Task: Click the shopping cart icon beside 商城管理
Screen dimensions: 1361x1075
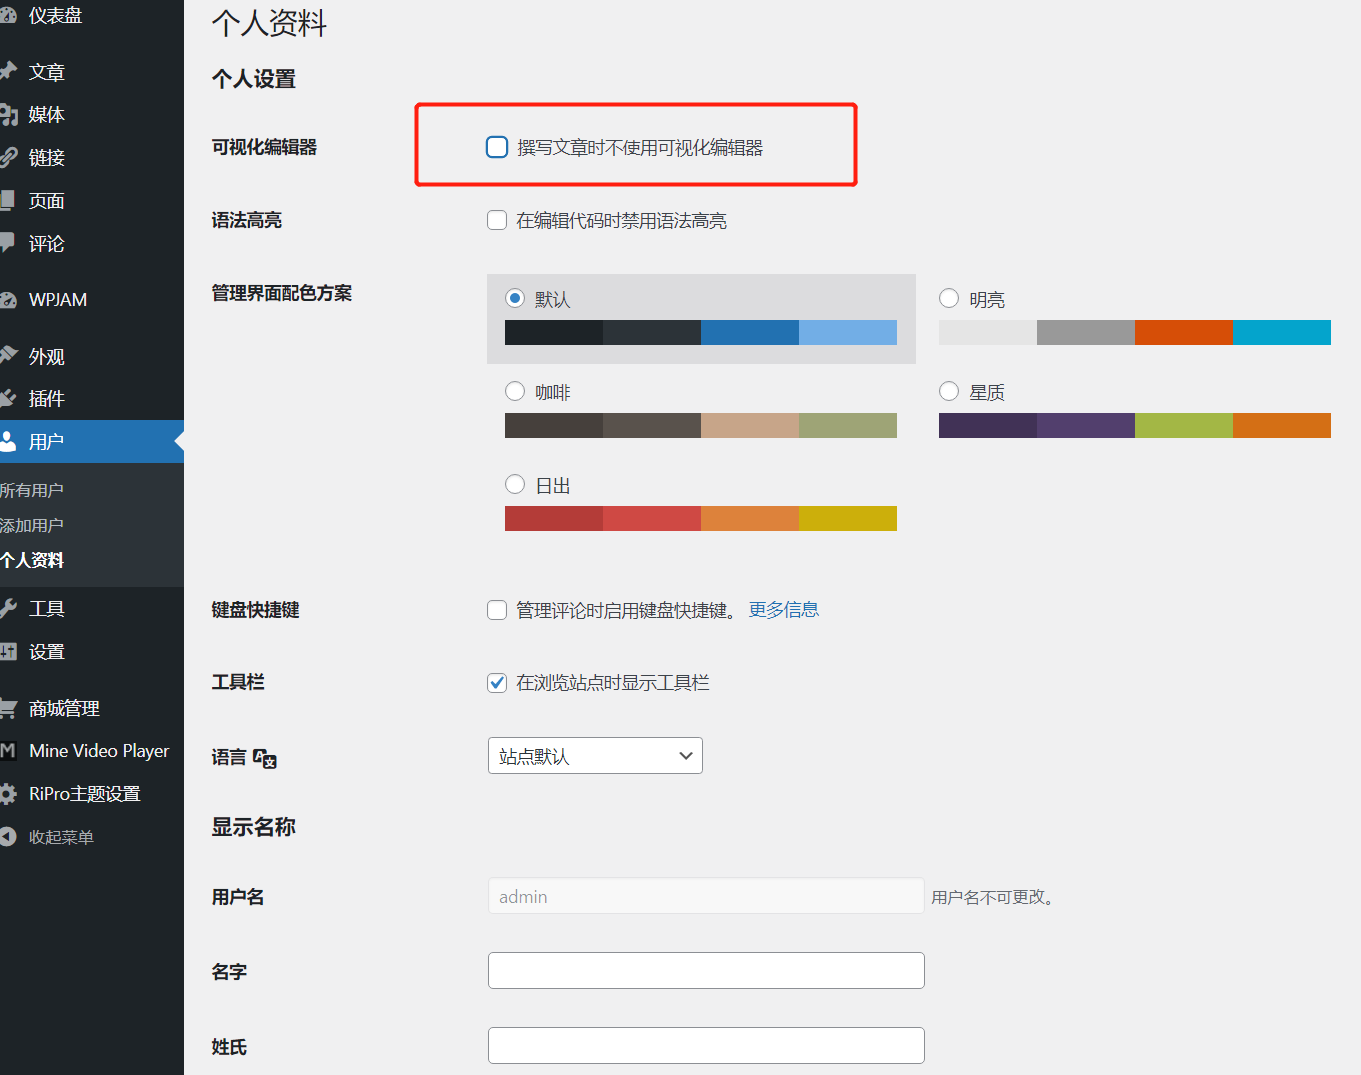Action: click(x=8, y=709)
